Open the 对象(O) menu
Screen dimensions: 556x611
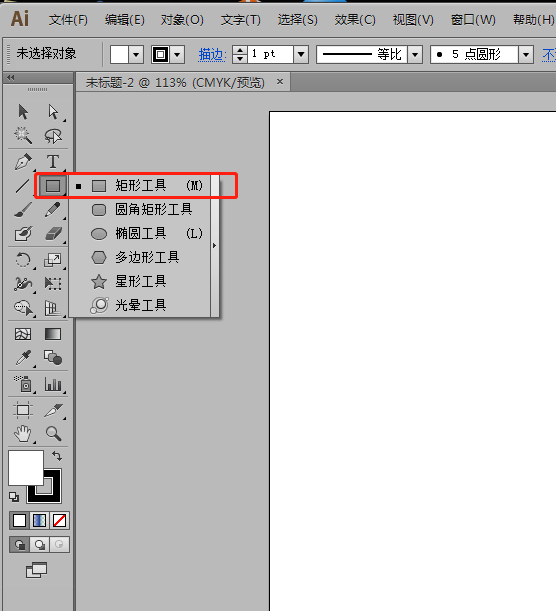tap(182, 19)
